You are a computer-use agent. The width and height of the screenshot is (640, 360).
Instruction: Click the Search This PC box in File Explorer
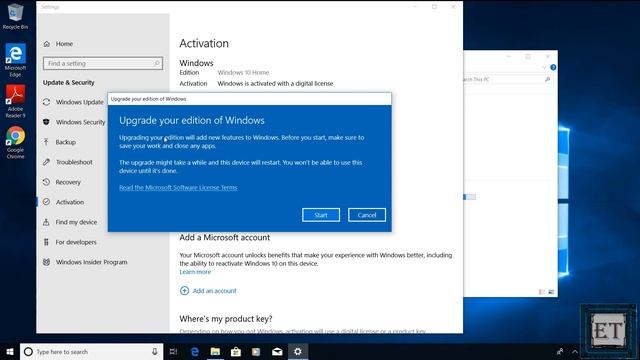pyautogui.click(x=507, y=79)
